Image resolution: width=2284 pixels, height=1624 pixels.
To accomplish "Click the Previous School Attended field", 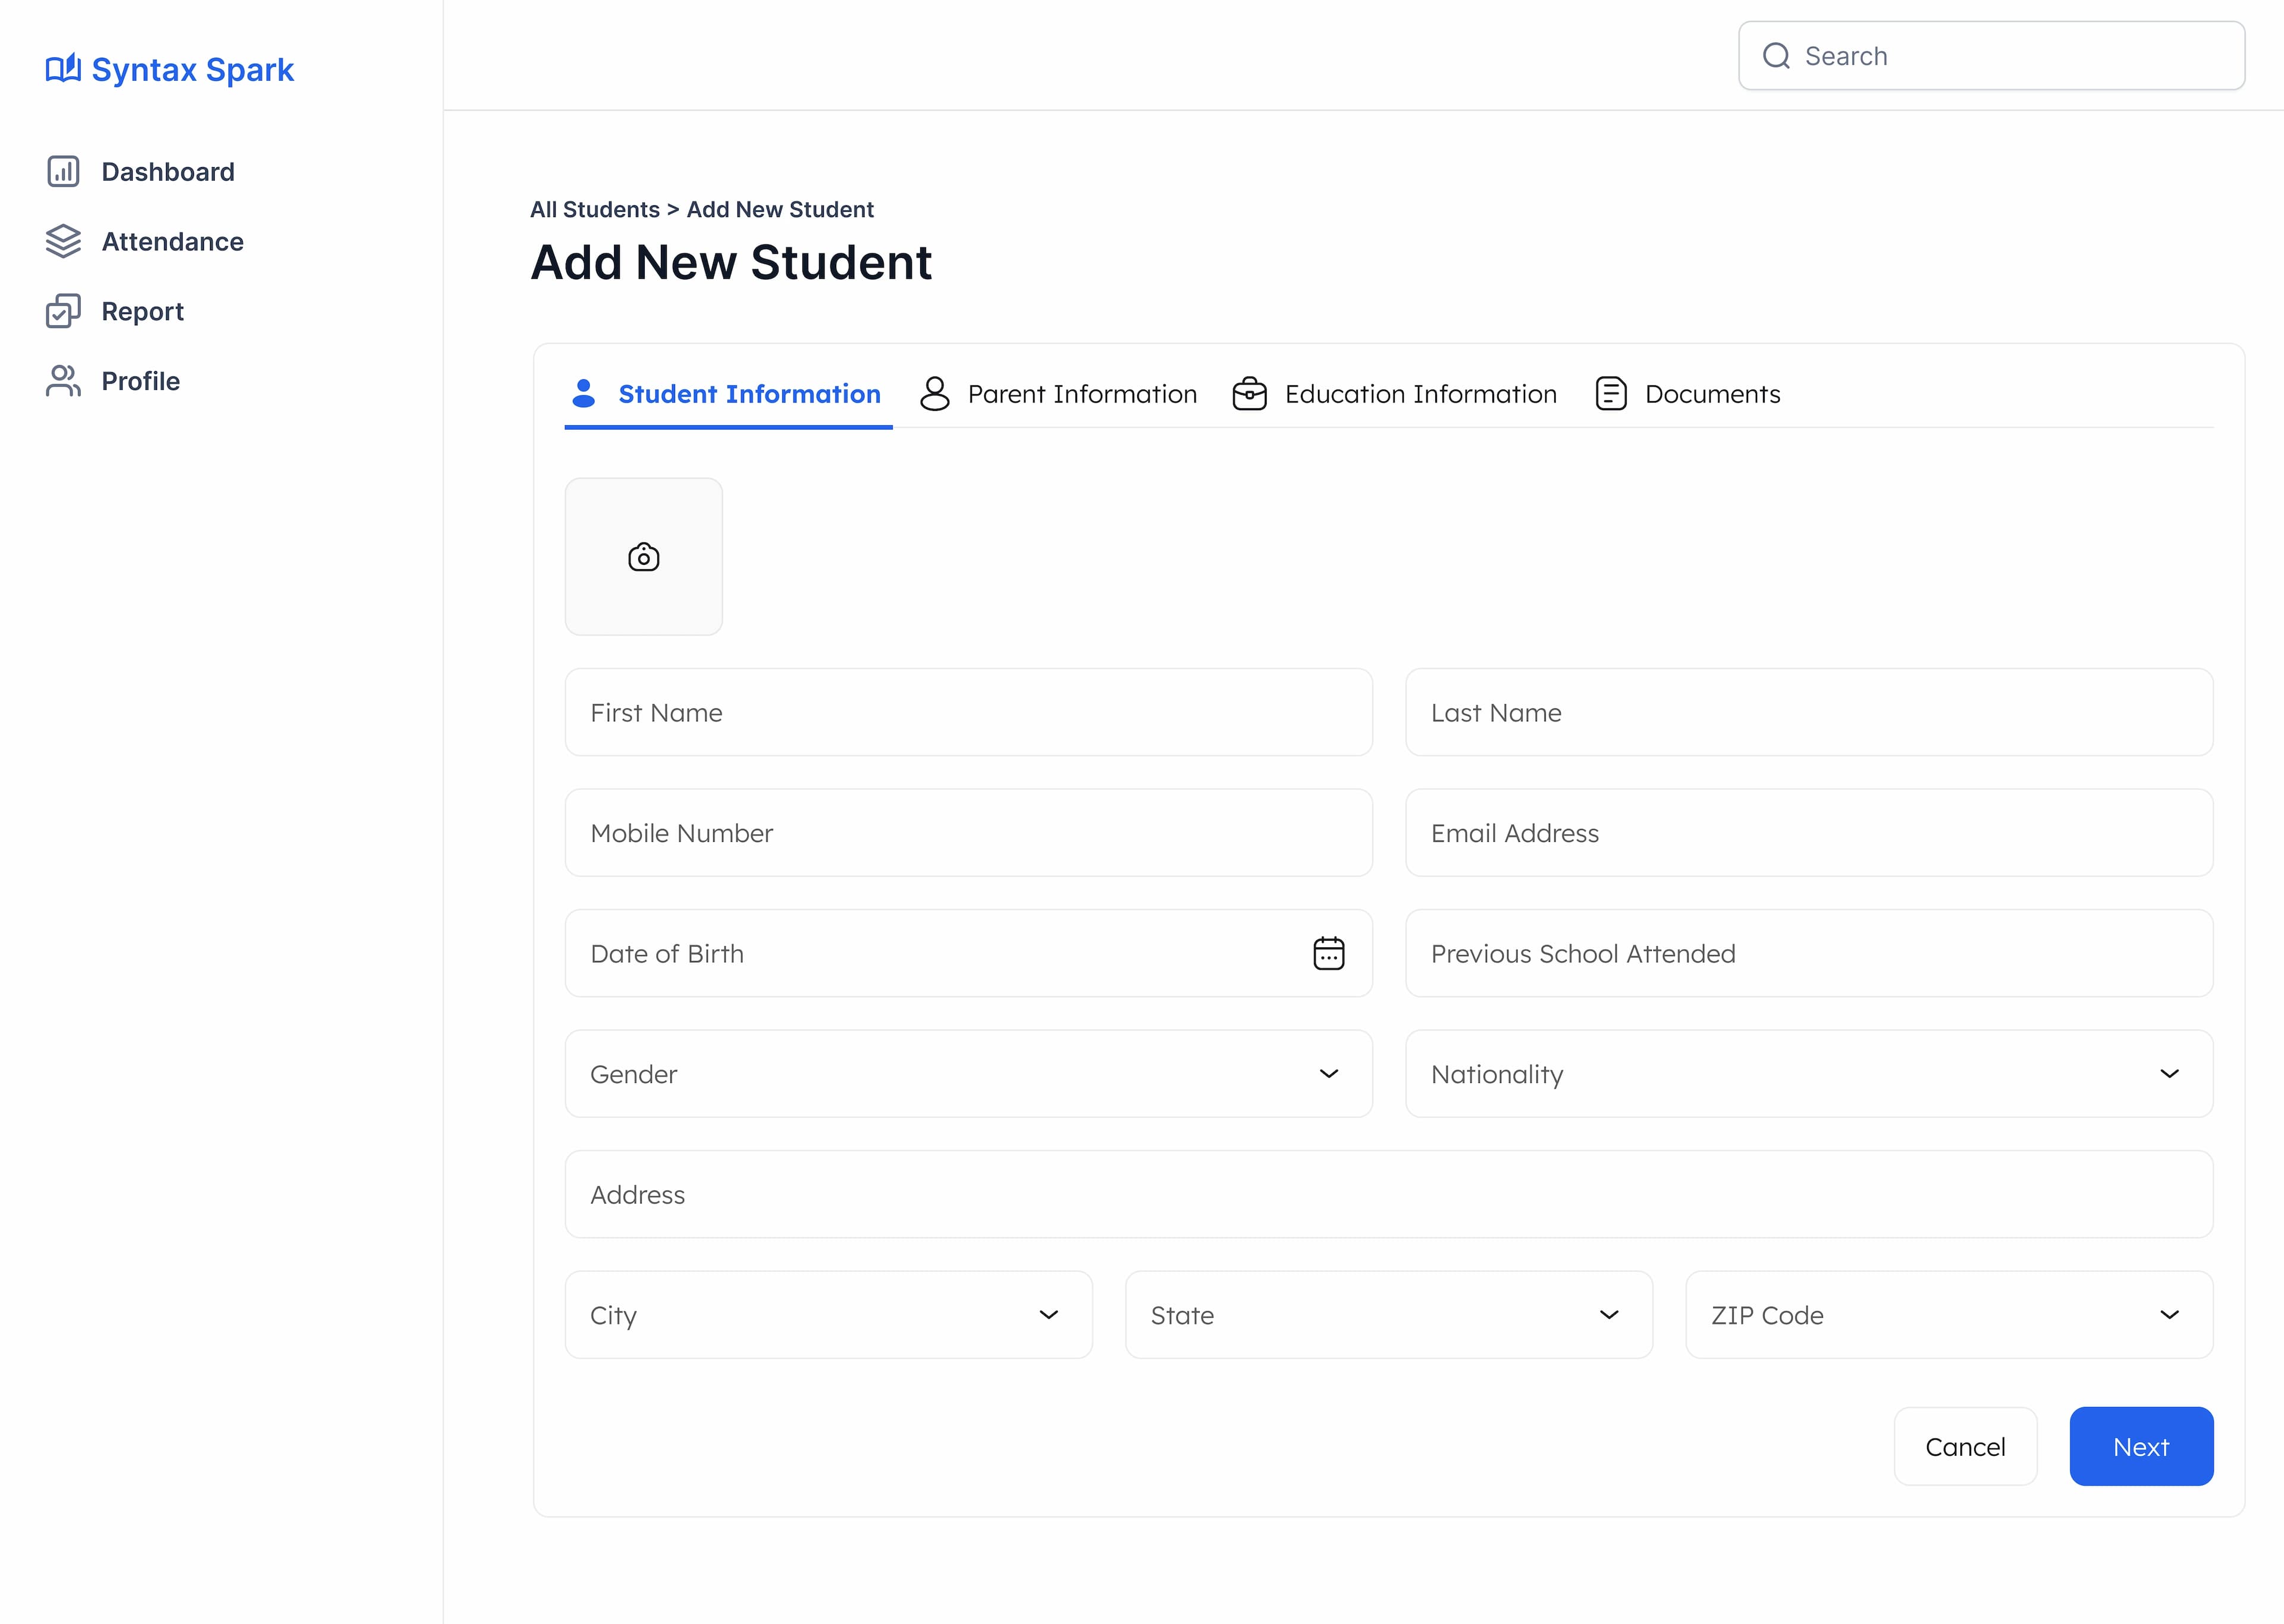I will [1809, 953].
